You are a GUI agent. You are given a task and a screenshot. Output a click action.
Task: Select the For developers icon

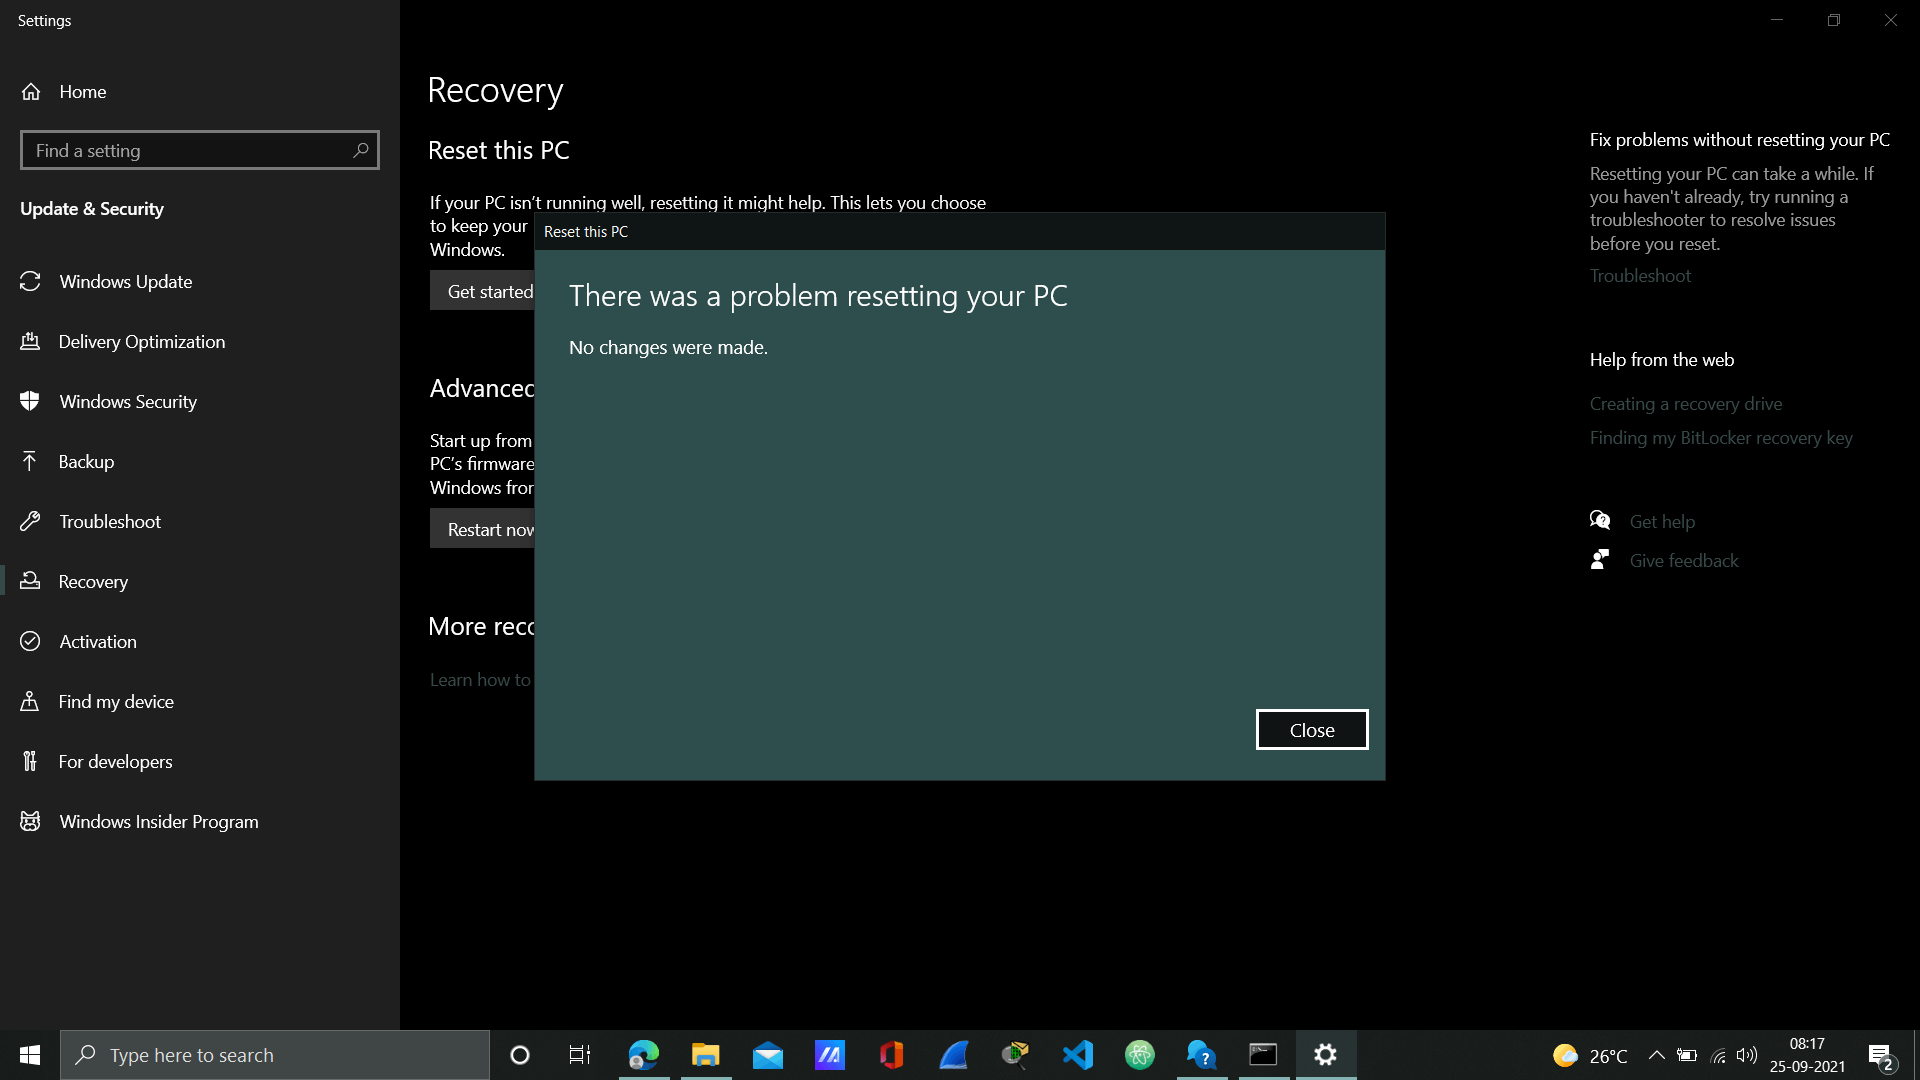click(30, 762)
